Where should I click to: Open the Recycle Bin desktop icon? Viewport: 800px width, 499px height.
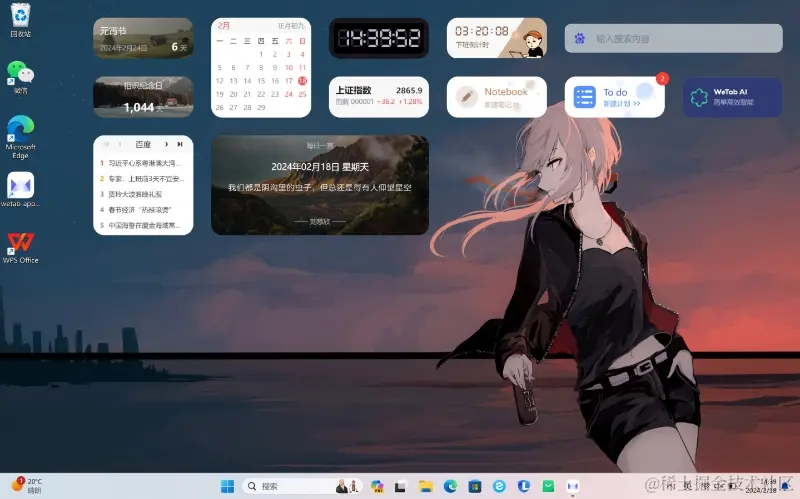20,20
